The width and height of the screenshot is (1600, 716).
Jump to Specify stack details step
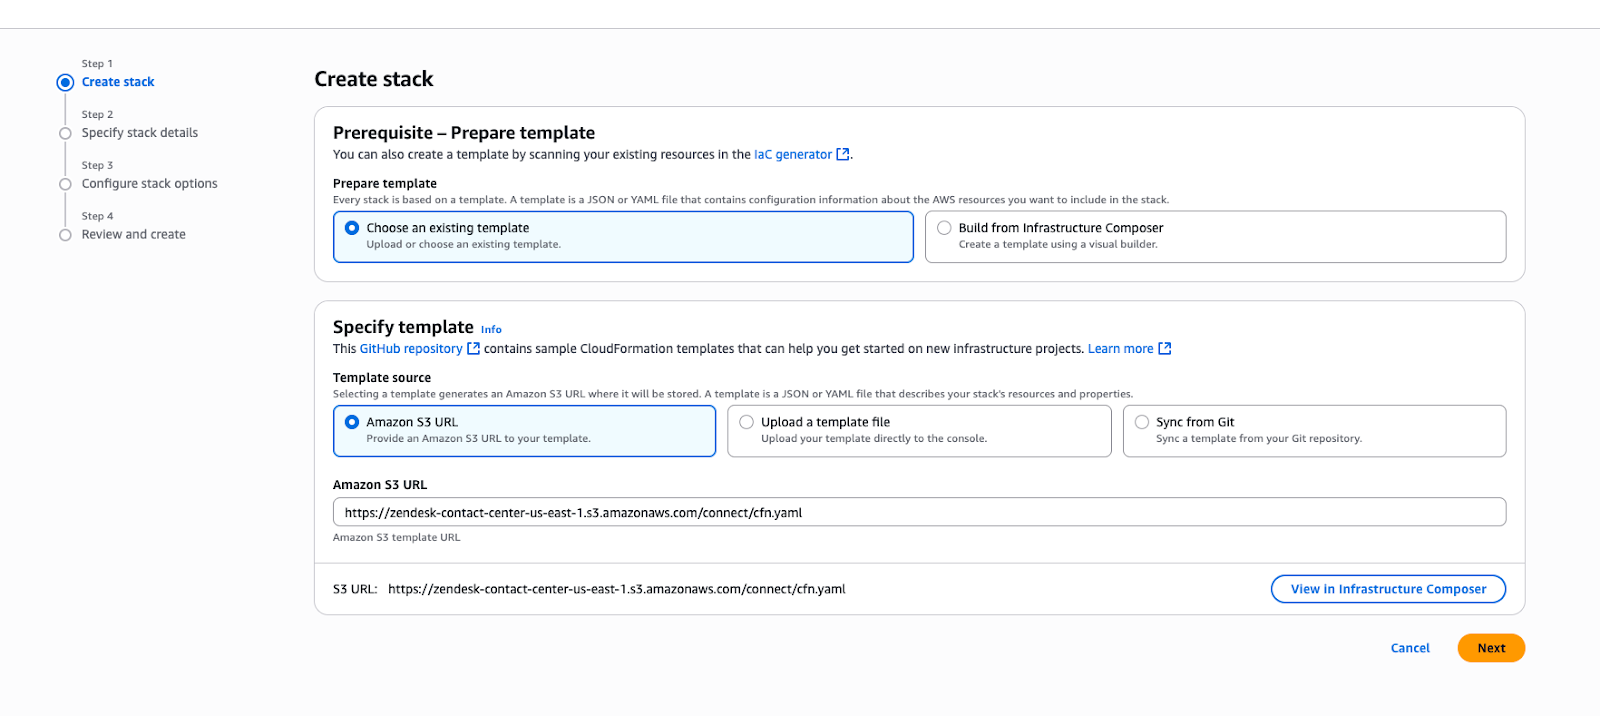coord(140,133)
